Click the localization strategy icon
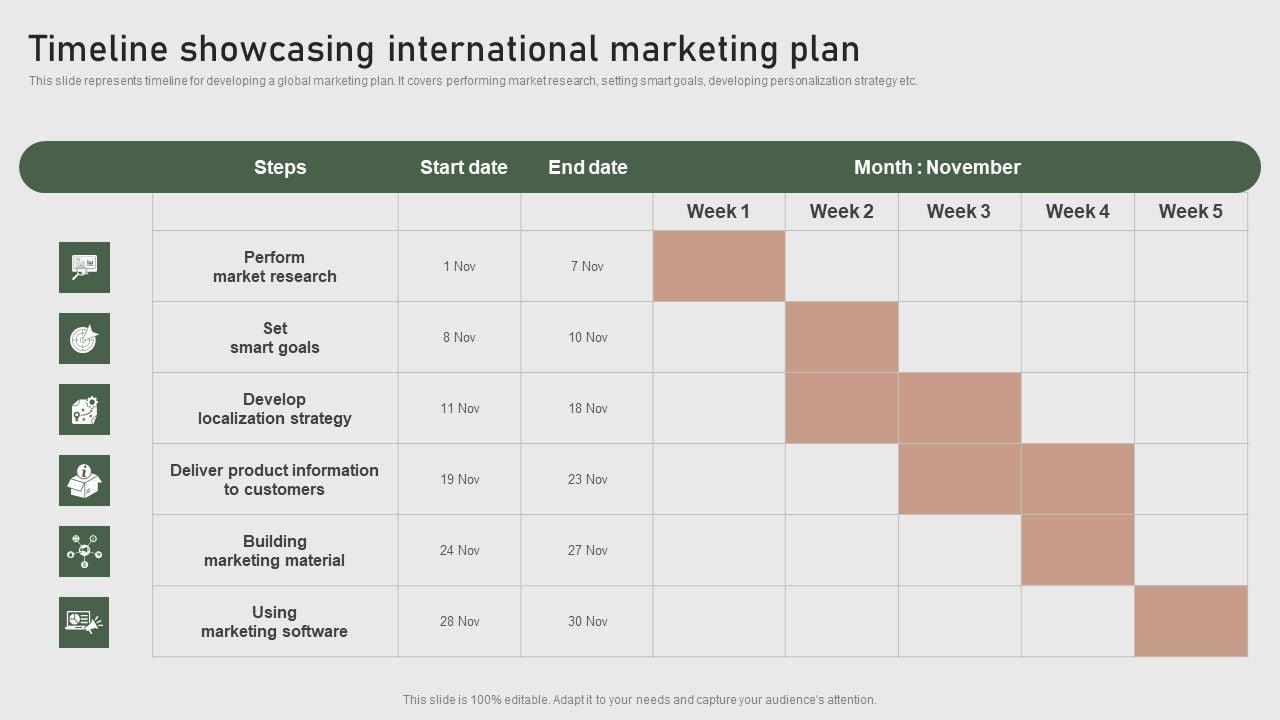Screen dimensions: 1280x720 (84, 409)
